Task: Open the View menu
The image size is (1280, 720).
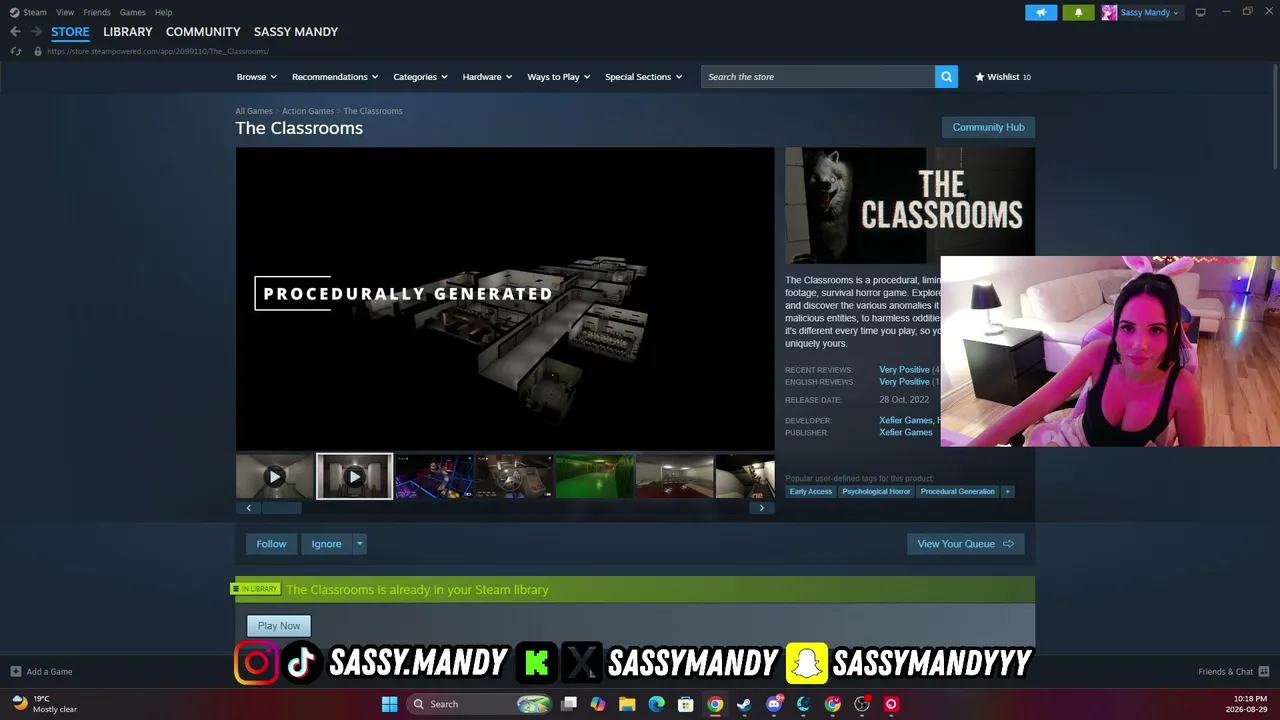Action: pyautogui.click(x=65, y=12)
